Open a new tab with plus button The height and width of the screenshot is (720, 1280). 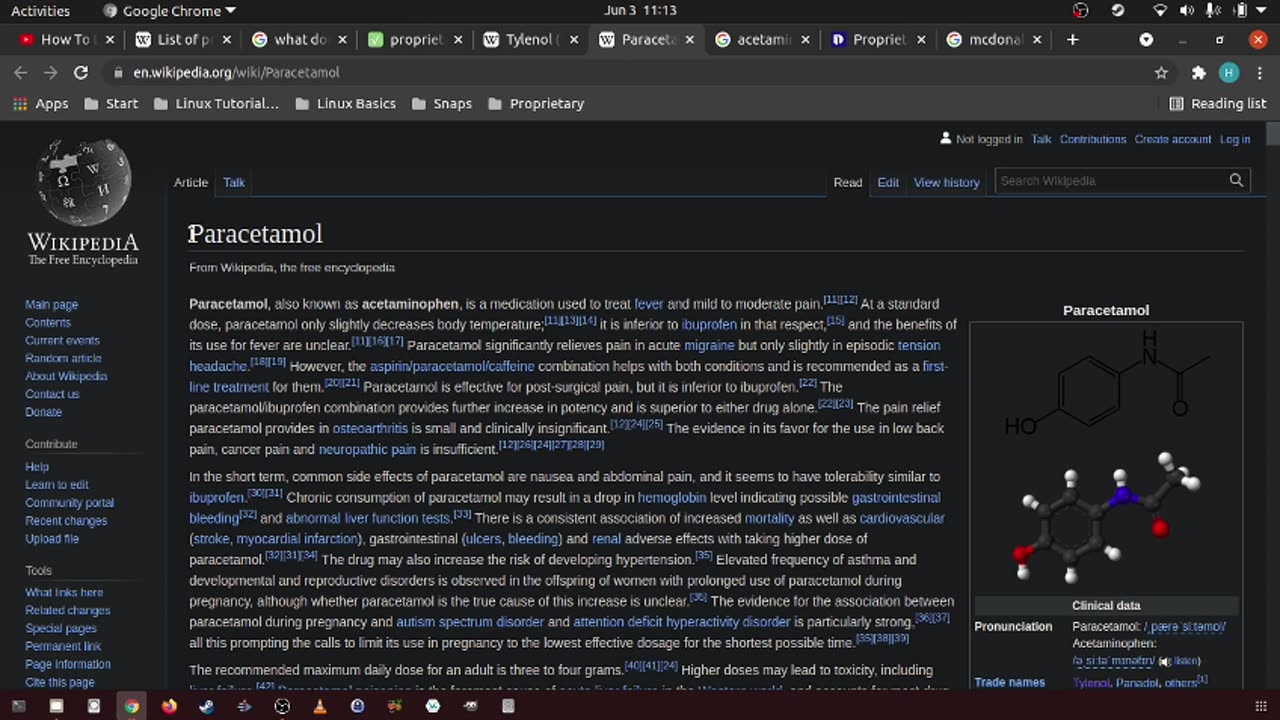click(1073, 40)
